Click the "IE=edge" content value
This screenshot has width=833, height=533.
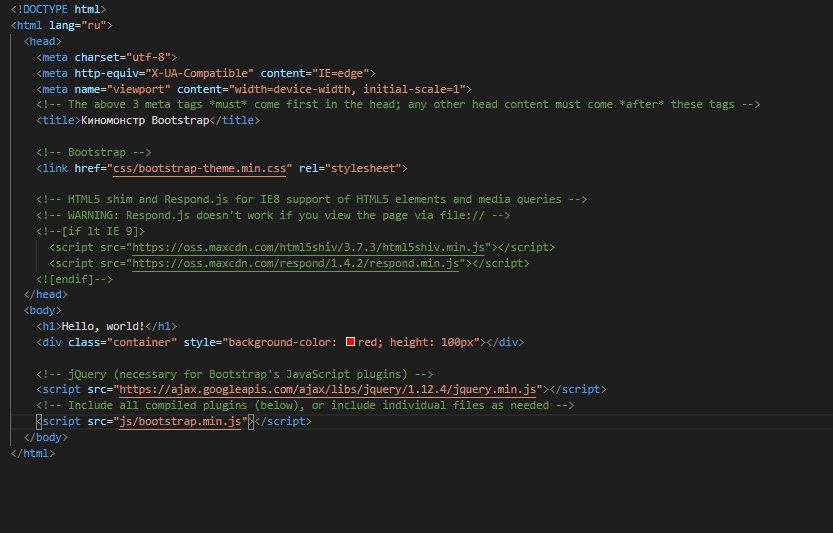pos(341,73)
